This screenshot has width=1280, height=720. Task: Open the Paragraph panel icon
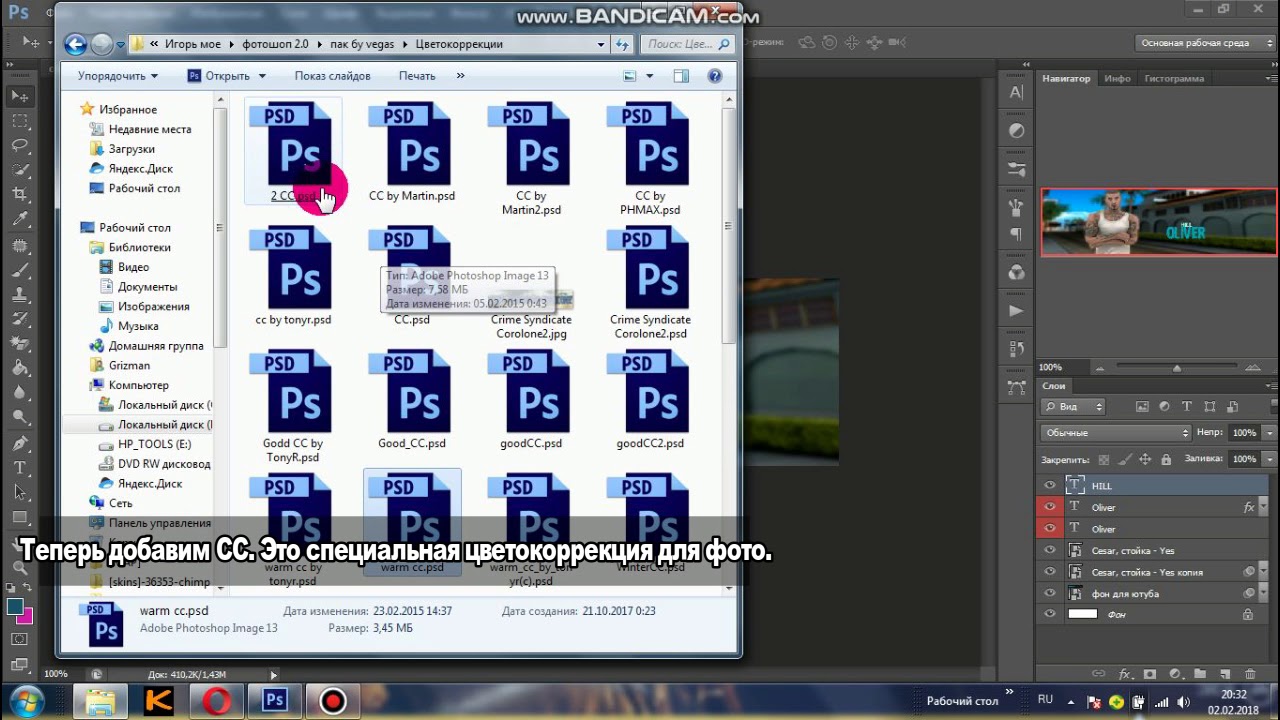tap(1016, 234)
